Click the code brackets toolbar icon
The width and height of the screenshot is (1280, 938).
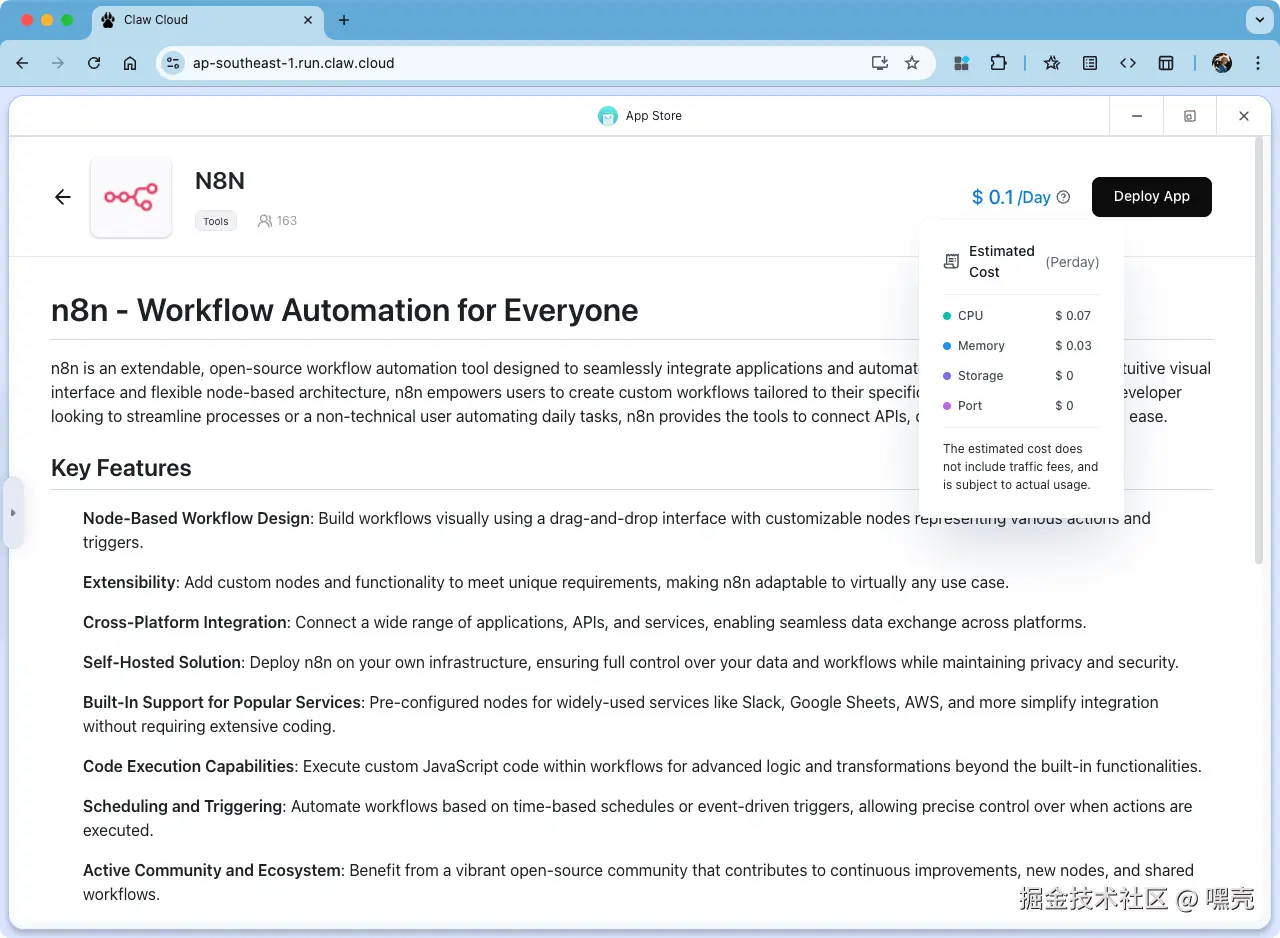click(x=1128, y=63)
